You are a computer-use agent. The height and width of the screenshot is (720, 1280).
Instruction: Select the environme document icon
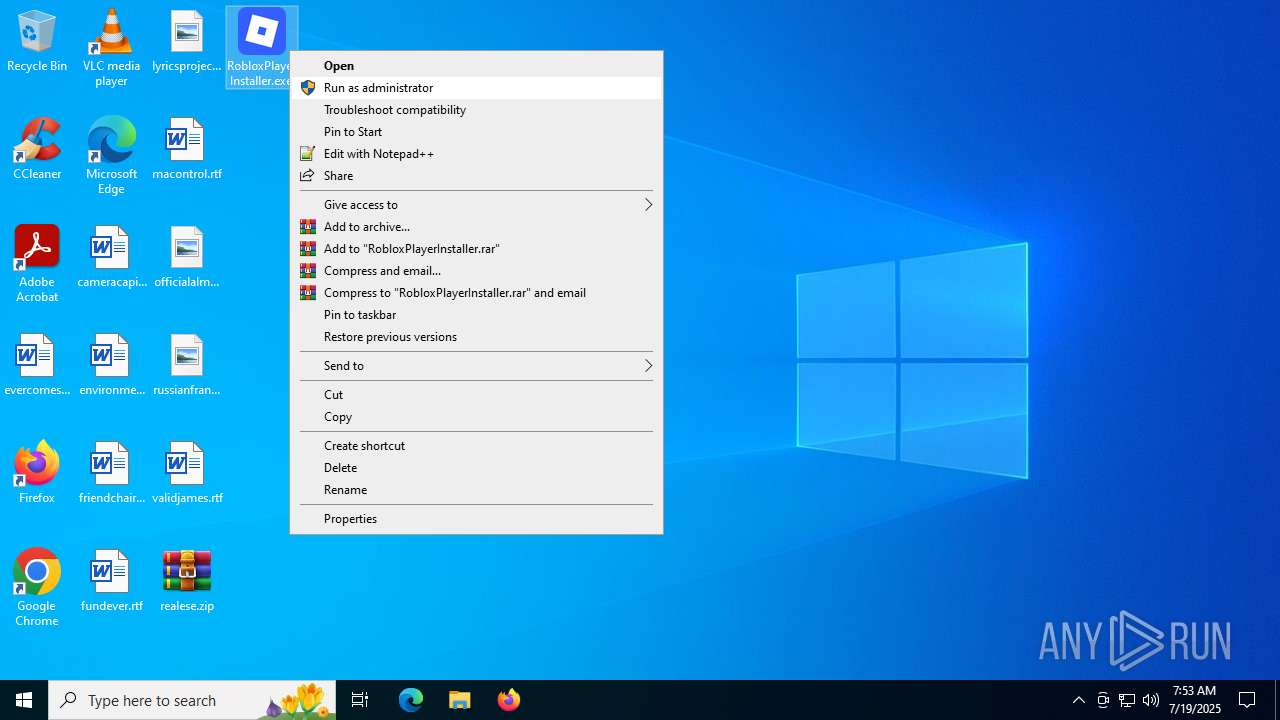111,365
